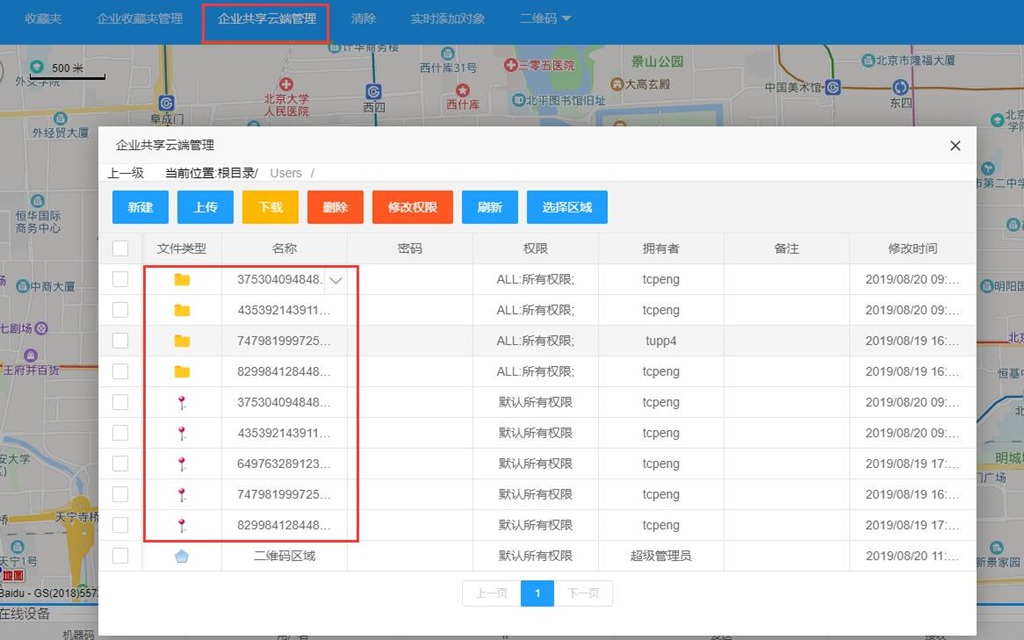The height and width of the screenshot is (640, 1024).
Task: Check the box for the 二维码区域 row
Action: point(120,556)
